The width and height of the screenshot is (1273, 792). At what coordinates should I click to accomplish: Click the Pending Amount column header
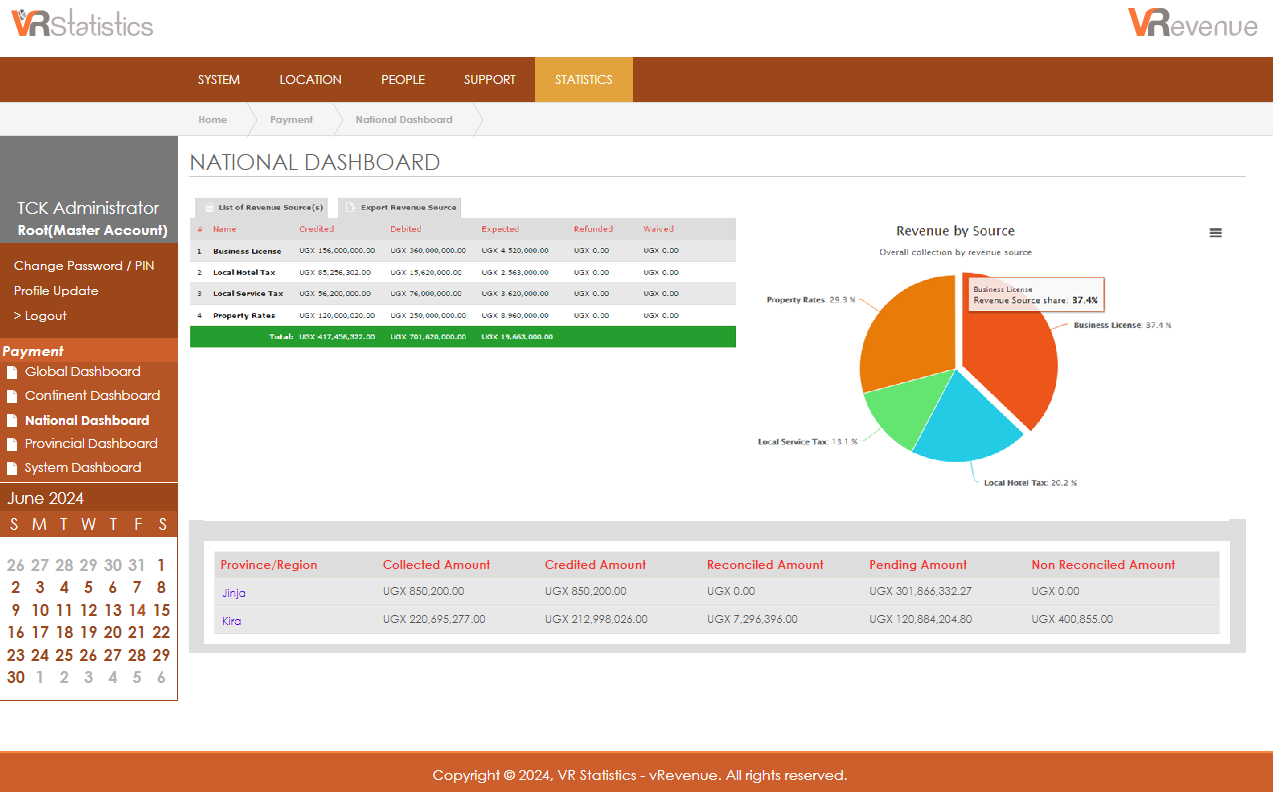918,565
